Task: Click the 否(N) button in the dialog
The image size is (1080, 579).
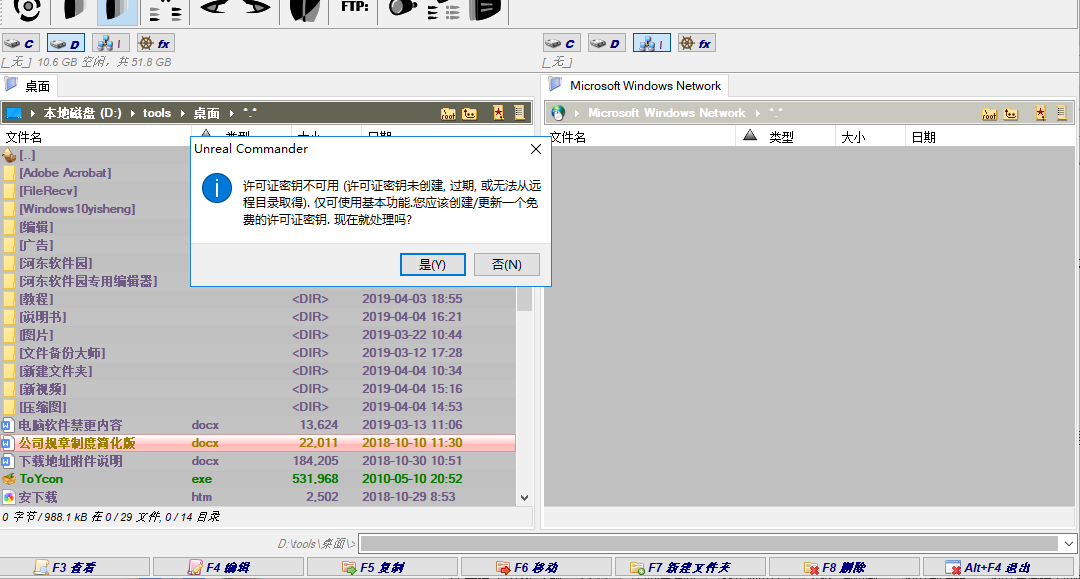Action: click(x=506, y=264)
